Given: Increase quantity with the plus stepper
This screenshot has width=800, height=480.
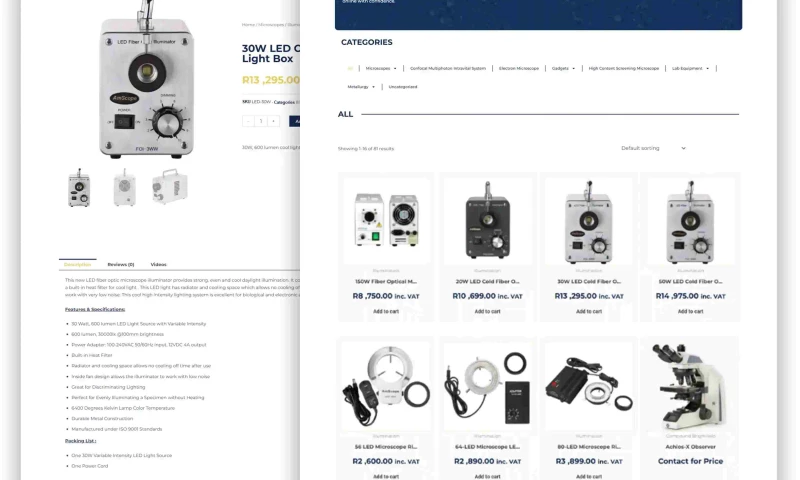Looking at the screenshot, I should click(273, 121).
